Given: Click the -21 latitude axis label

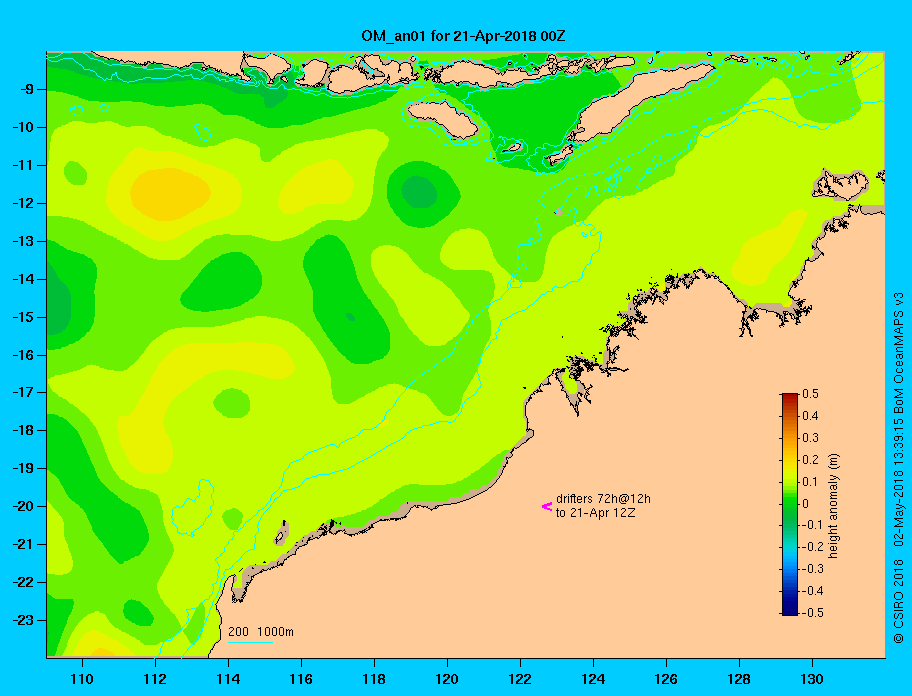Looking at the screenshot, I should pos(22,544).
